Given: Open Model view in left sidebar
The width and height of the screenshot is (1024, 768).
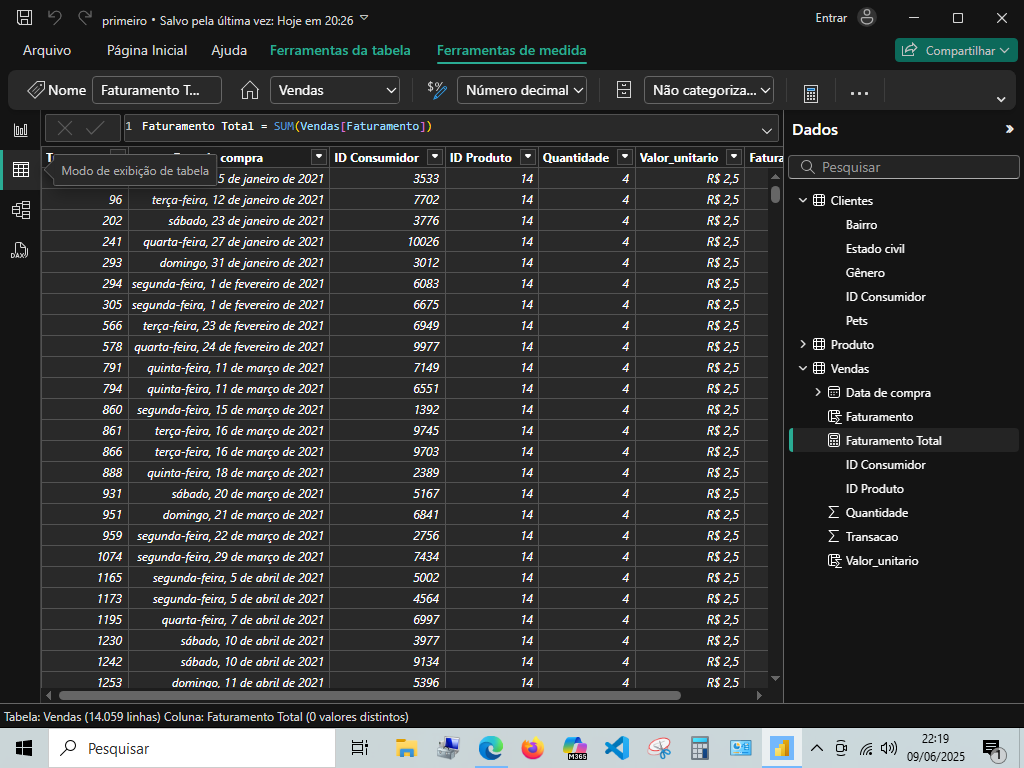Looking at the screenshot, I should (21, 210).
